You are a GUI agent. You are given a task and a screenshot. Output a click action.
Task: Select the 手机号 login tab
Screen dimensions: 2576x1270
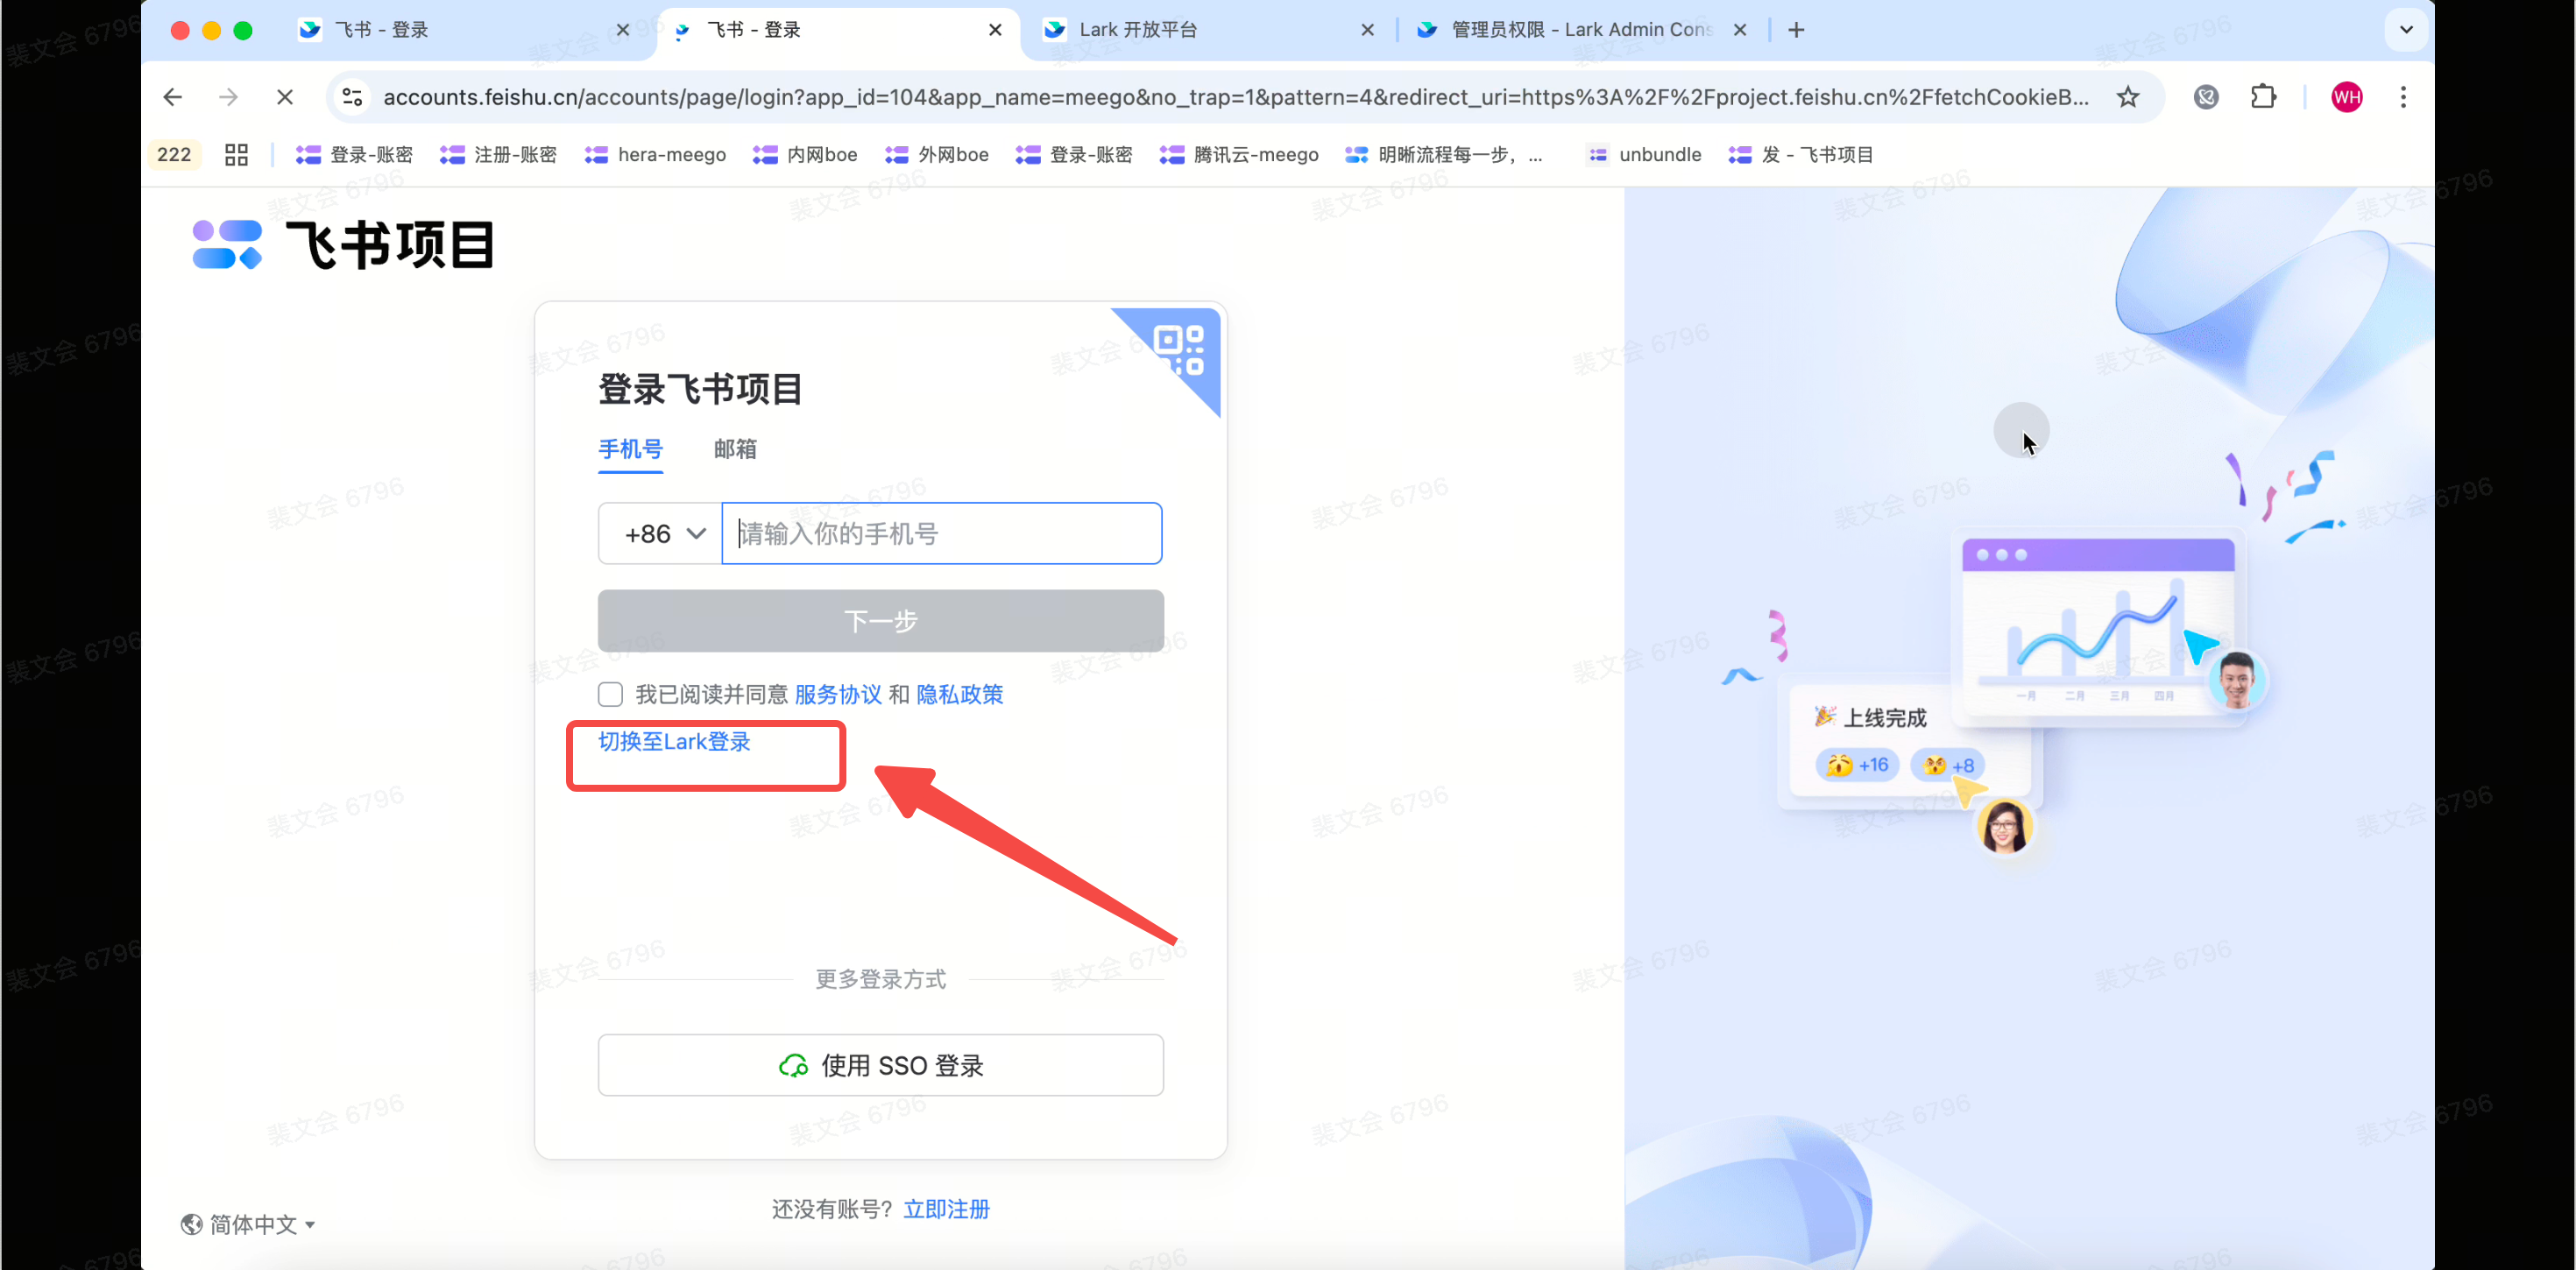[631, 450]
